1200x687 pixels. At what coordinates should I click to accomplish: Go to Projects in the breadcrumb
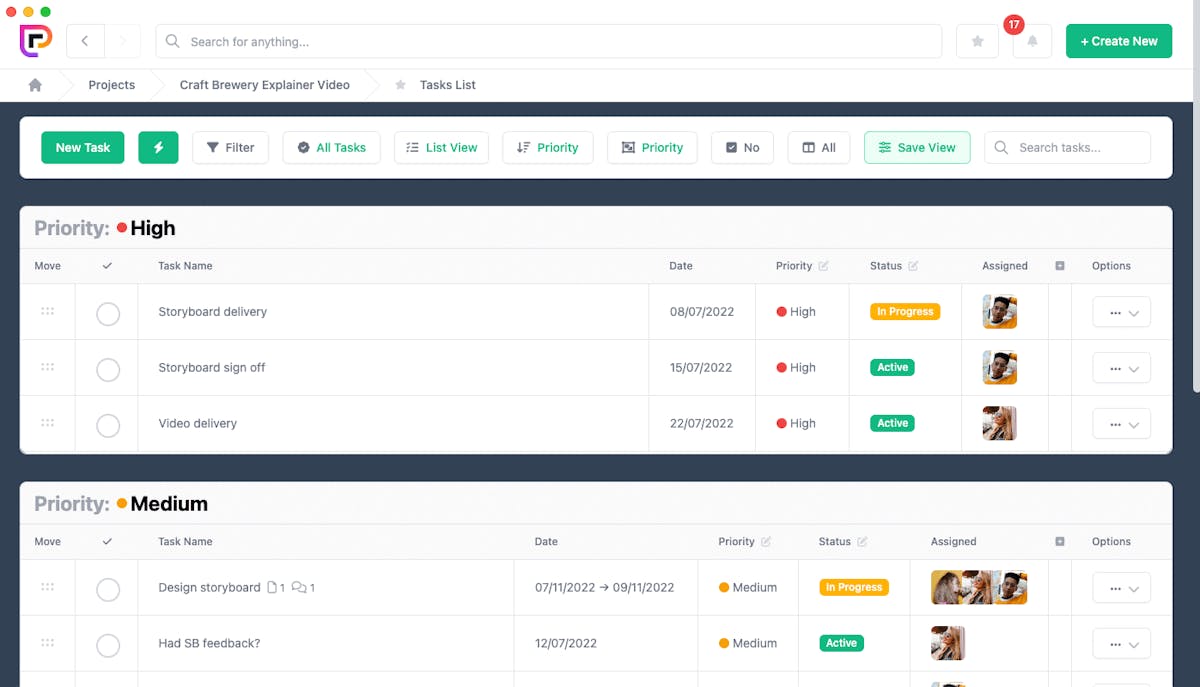point(111,85)
